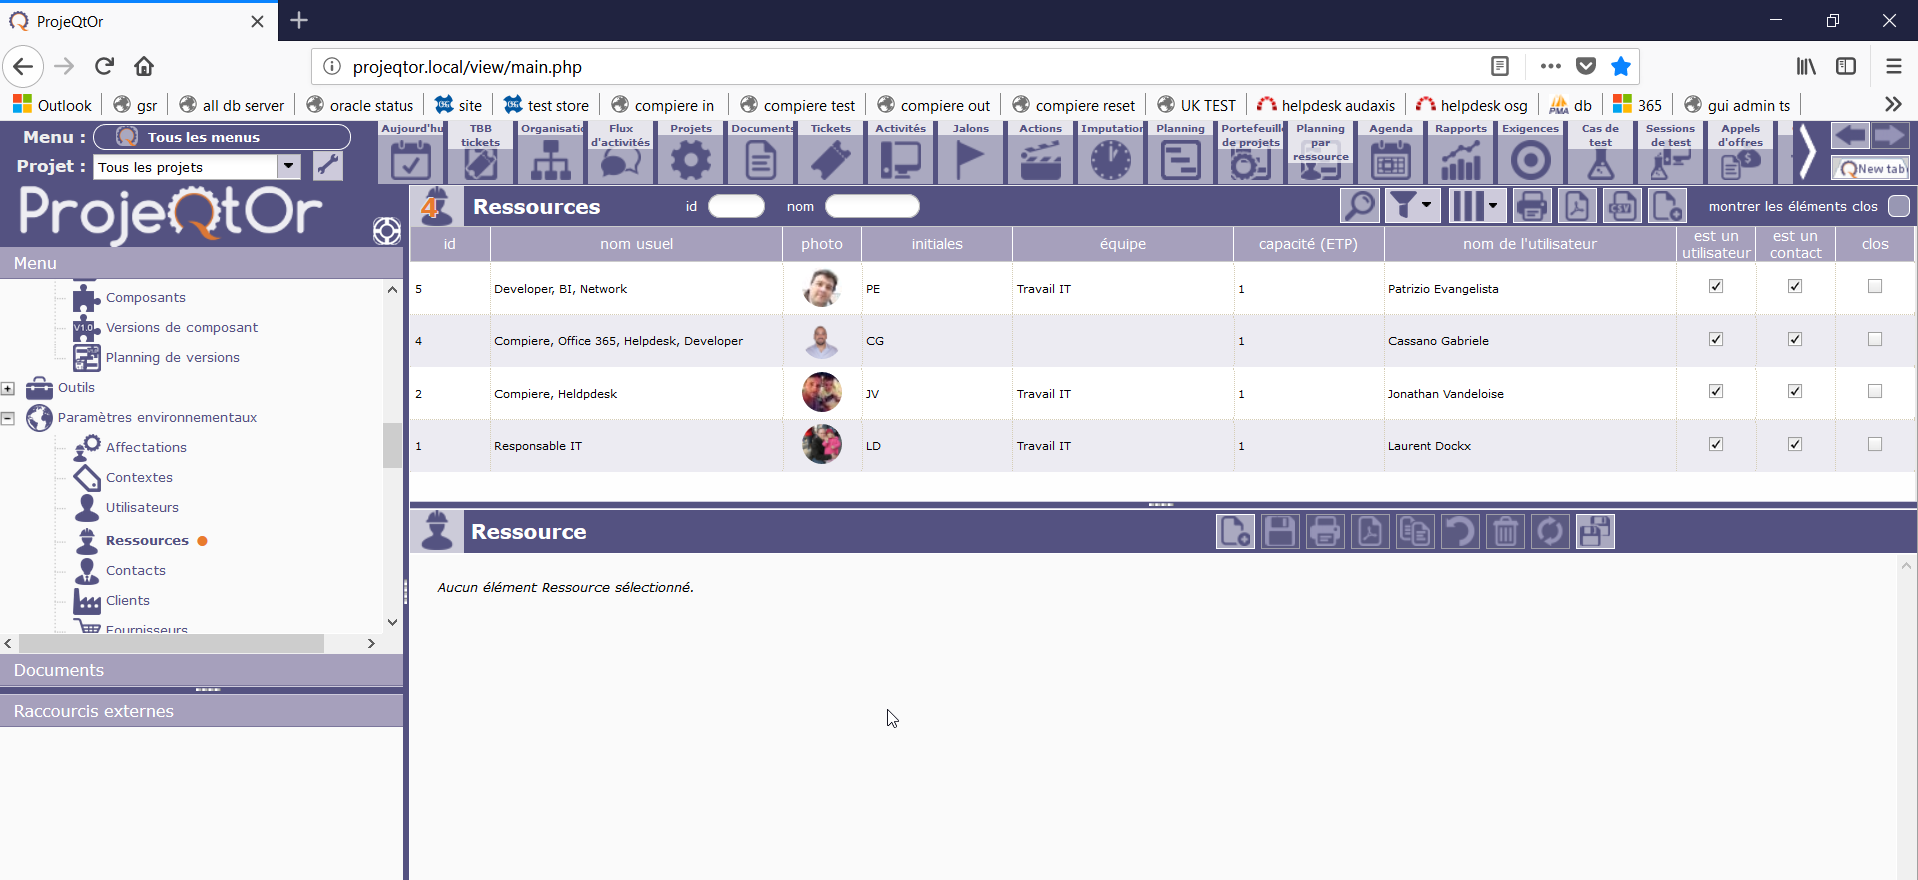Enable 'montrer les éléments clos' checkbox

1898,206
